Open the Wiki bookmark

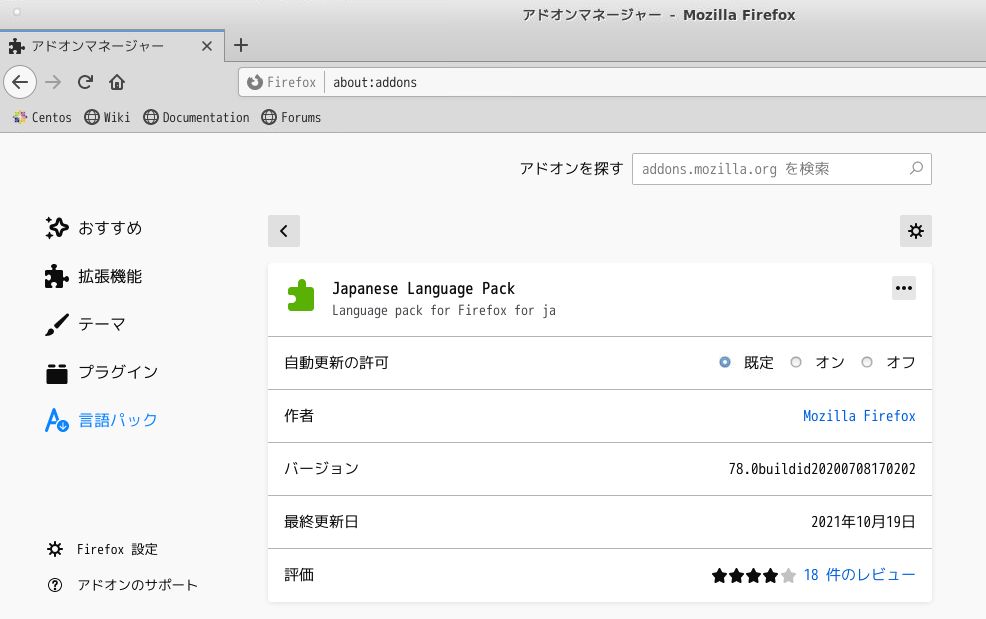(x=108, y=118)
